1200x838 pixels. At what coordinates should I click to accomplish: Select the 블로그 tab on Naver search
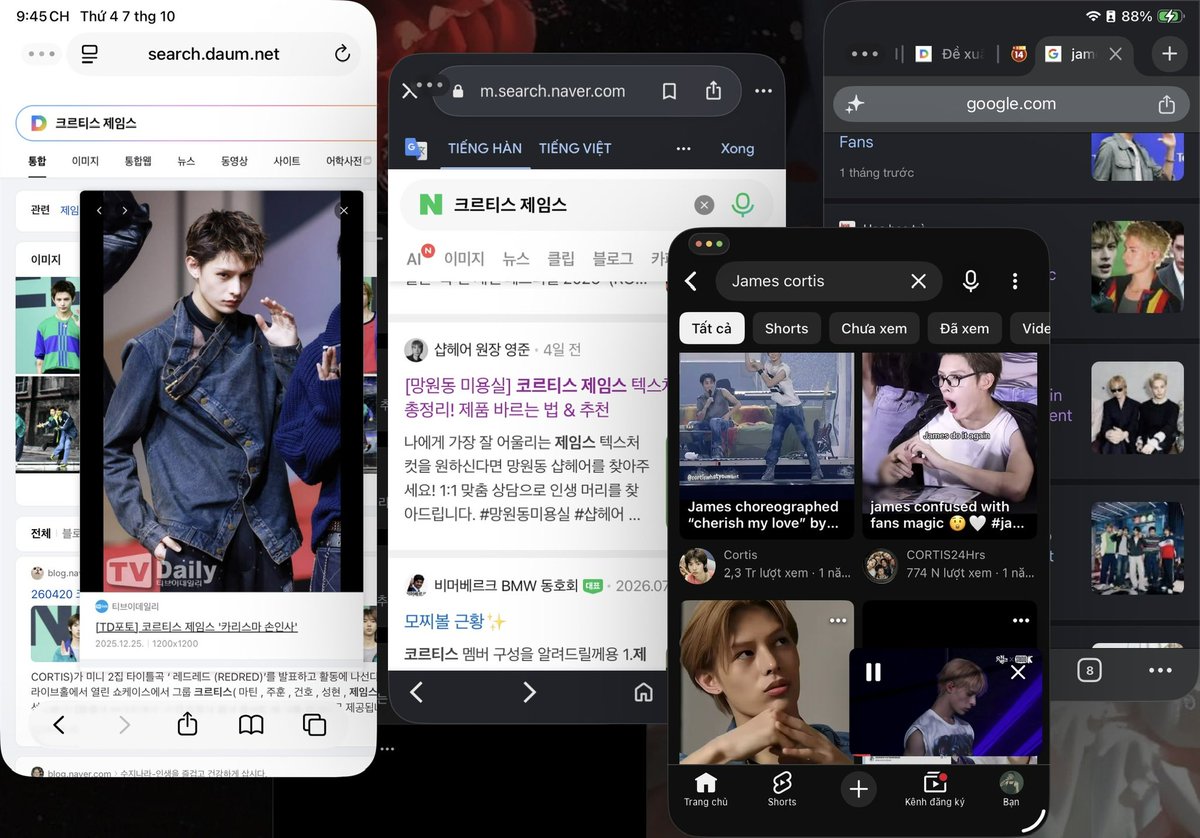613,258
